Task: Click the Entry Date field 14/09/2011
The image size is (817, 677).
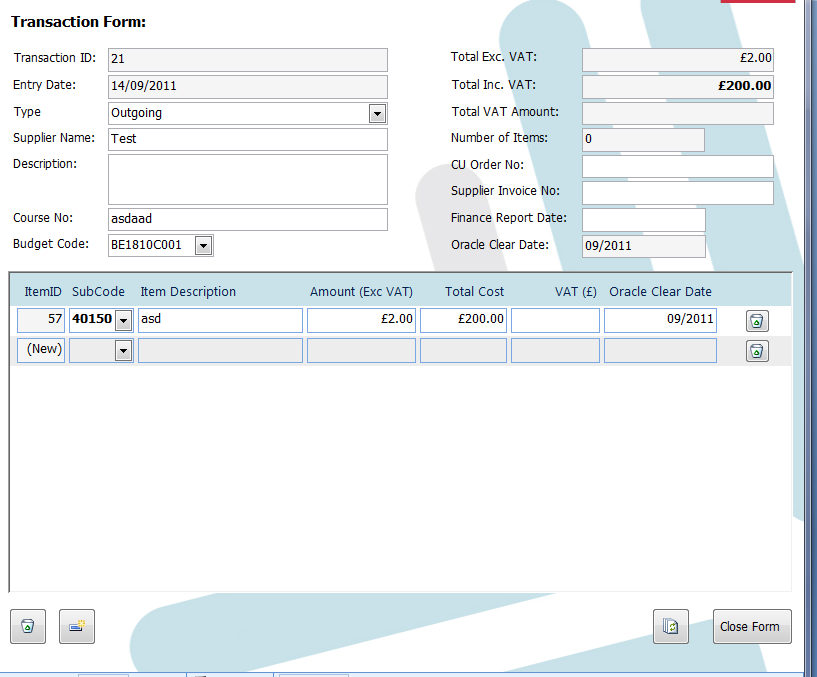Action: coord(248,87)
